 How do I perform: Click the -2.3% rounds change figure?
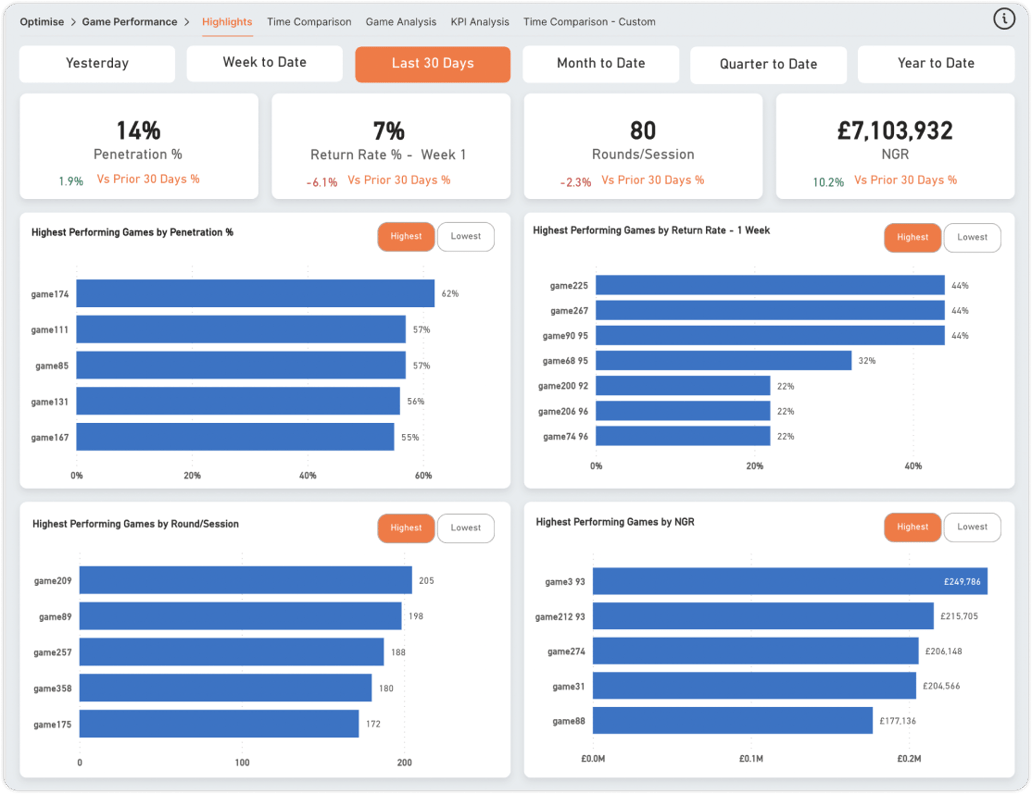tap(575, 182)
